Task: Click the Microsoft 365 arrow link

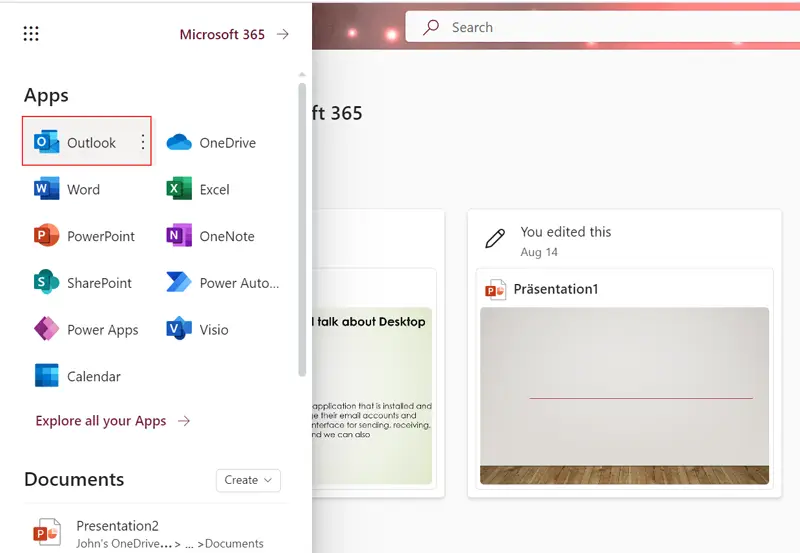Action: 234,34
